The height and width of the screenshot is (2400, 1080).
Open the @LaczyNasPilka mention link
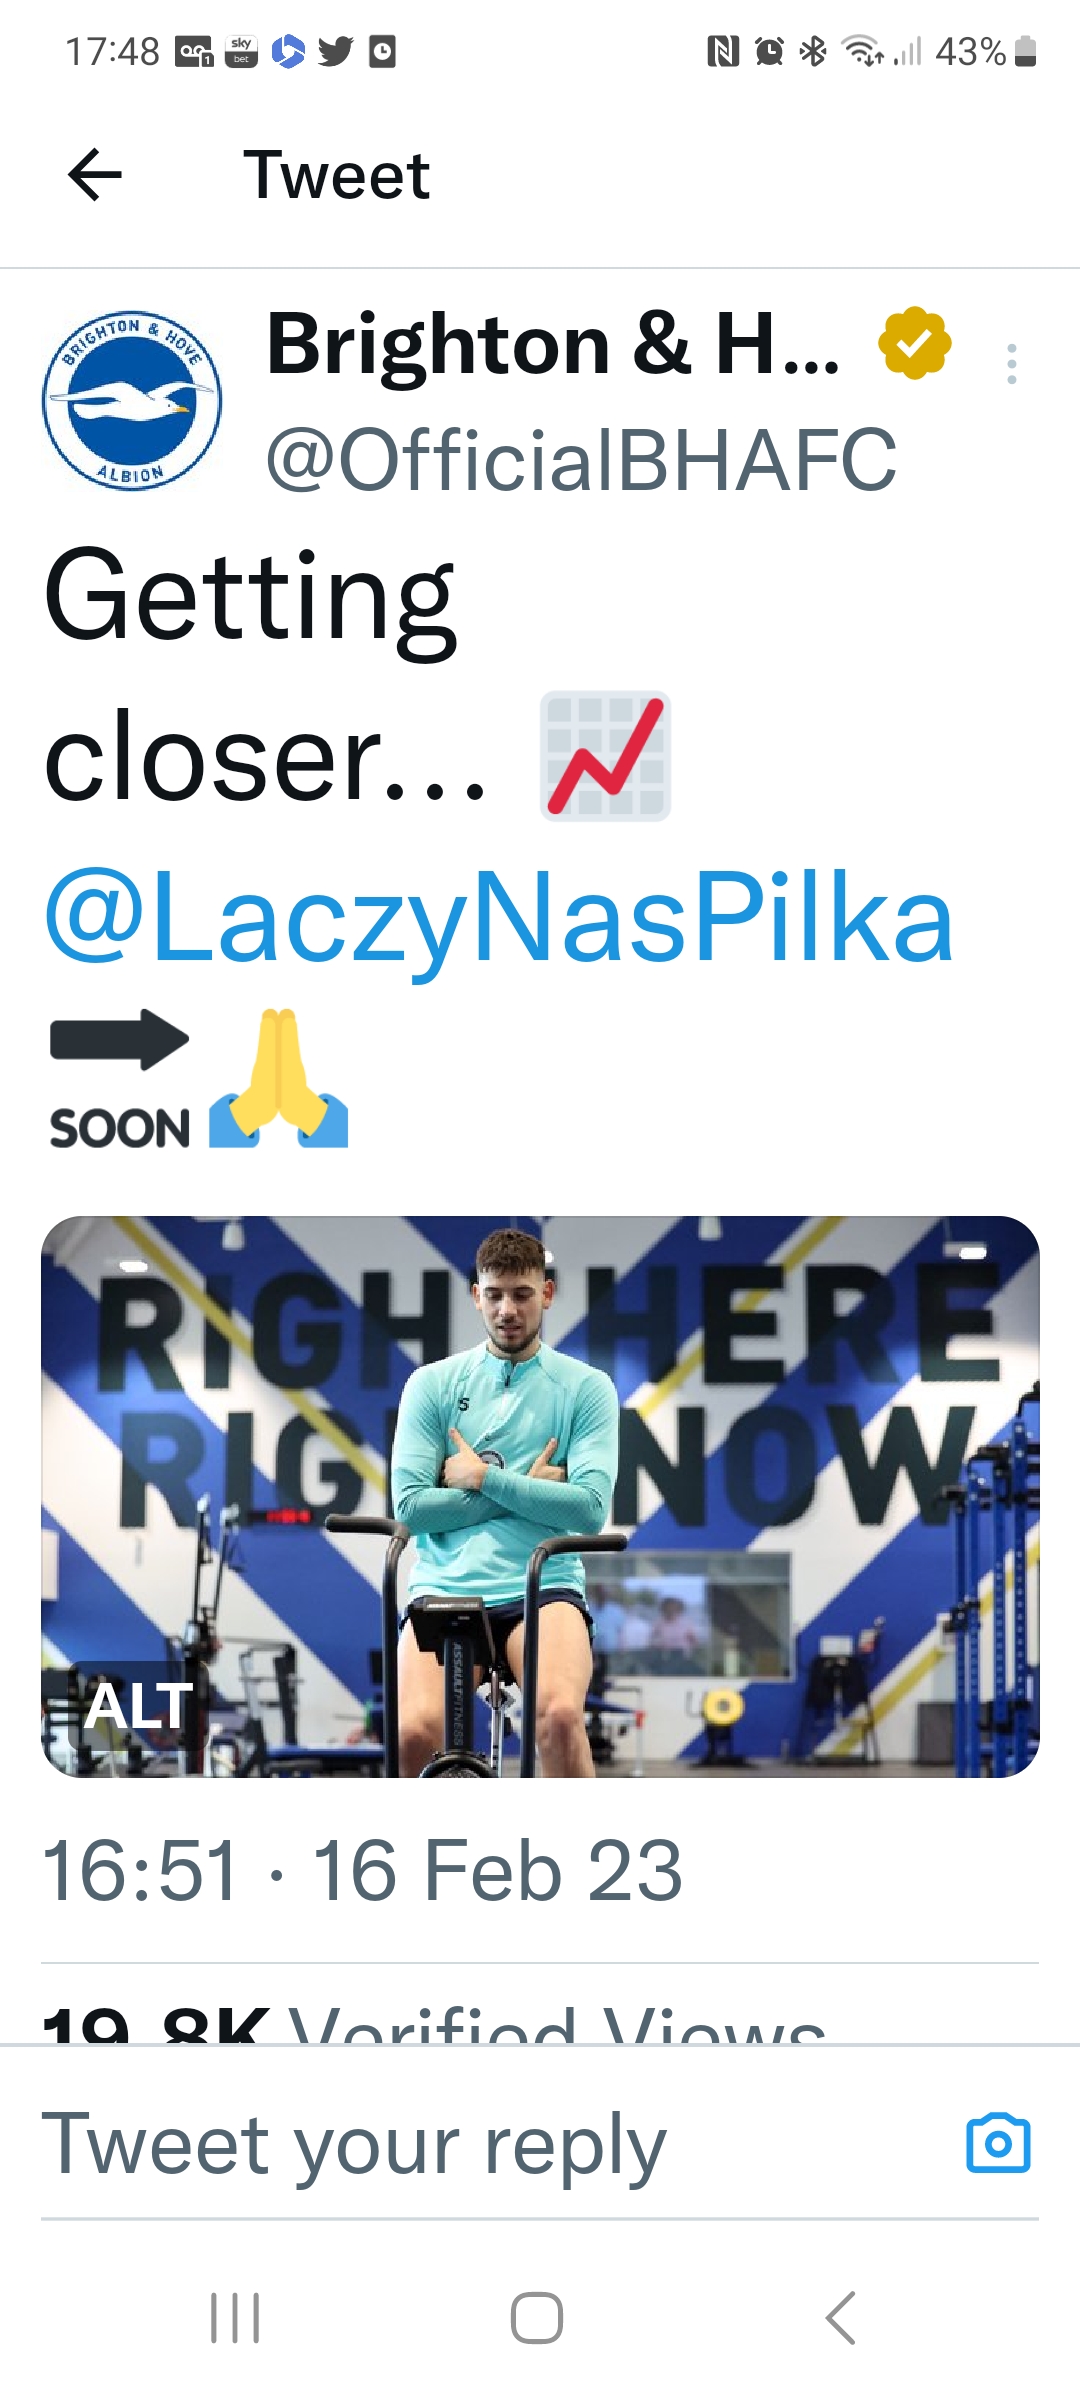[499, 918]
